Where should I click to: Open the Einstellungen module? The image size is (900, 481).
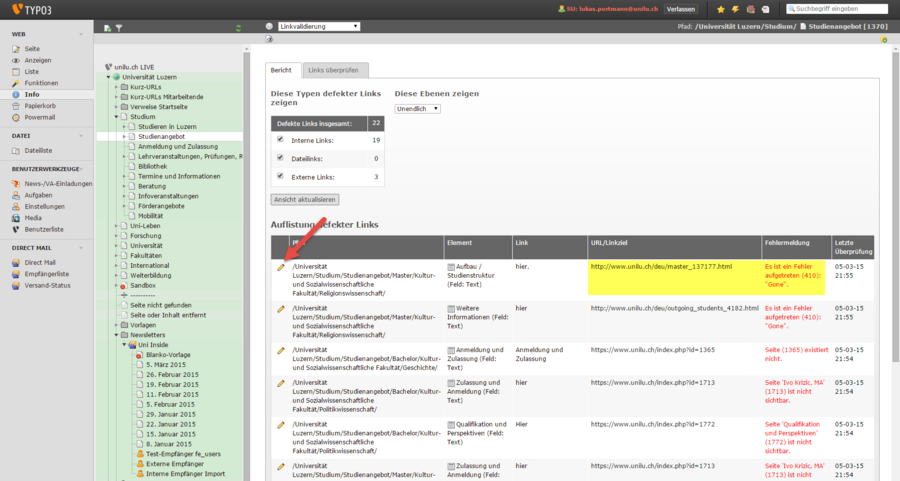coord(44,207)
